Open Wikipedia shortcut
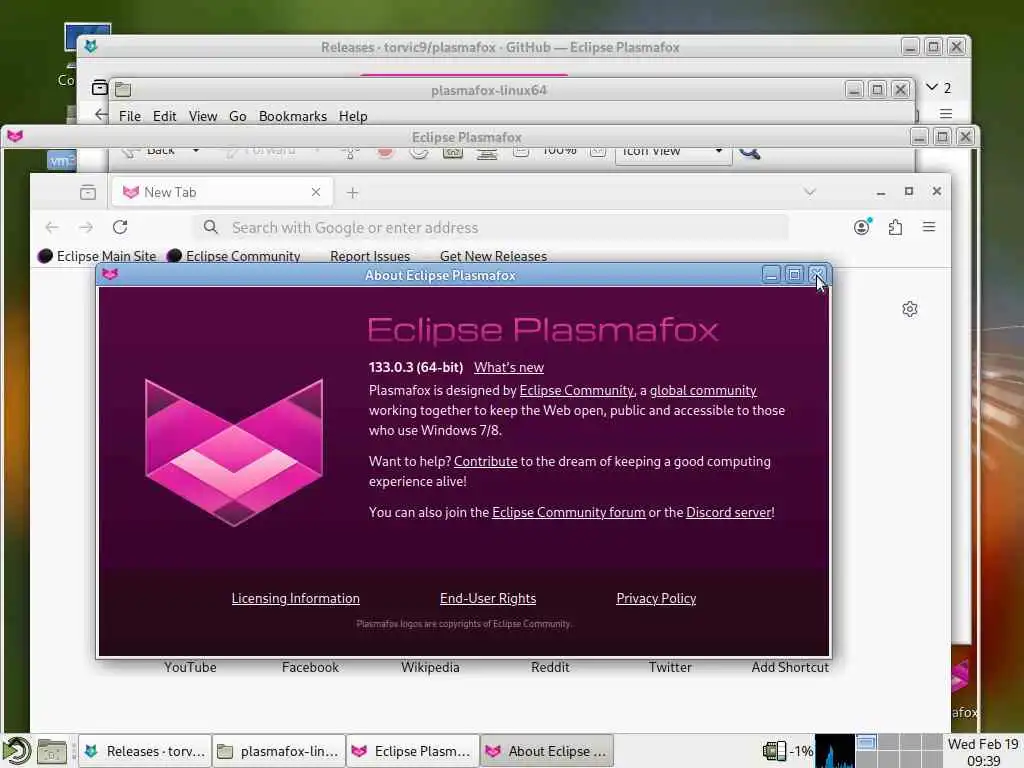The image size is (1024, 768). coord(430,667)
